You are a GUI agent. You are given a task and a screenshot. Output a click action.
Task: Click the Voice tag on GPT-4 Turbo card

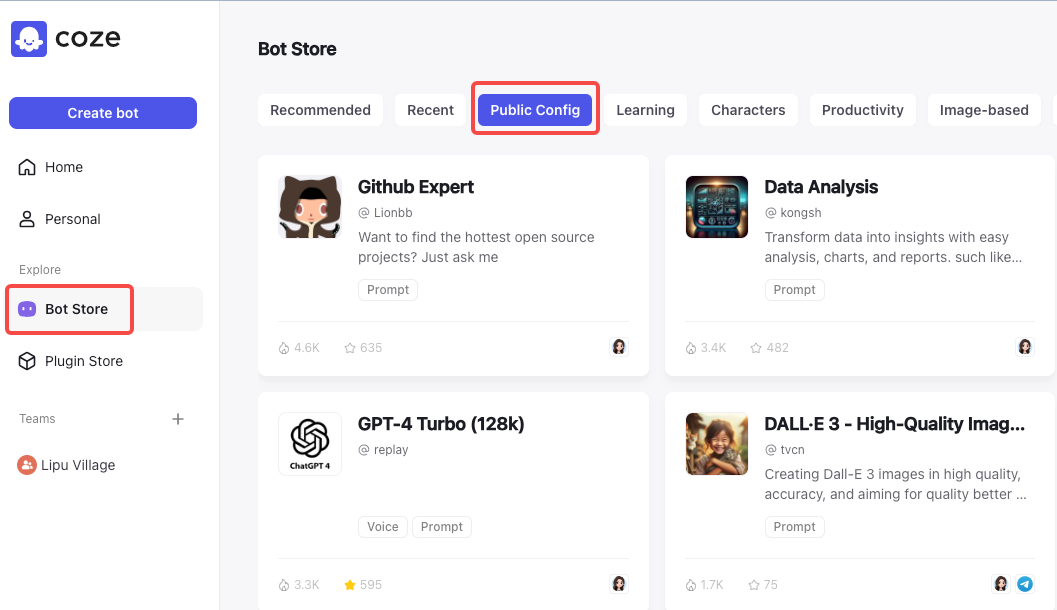[383, 526]
